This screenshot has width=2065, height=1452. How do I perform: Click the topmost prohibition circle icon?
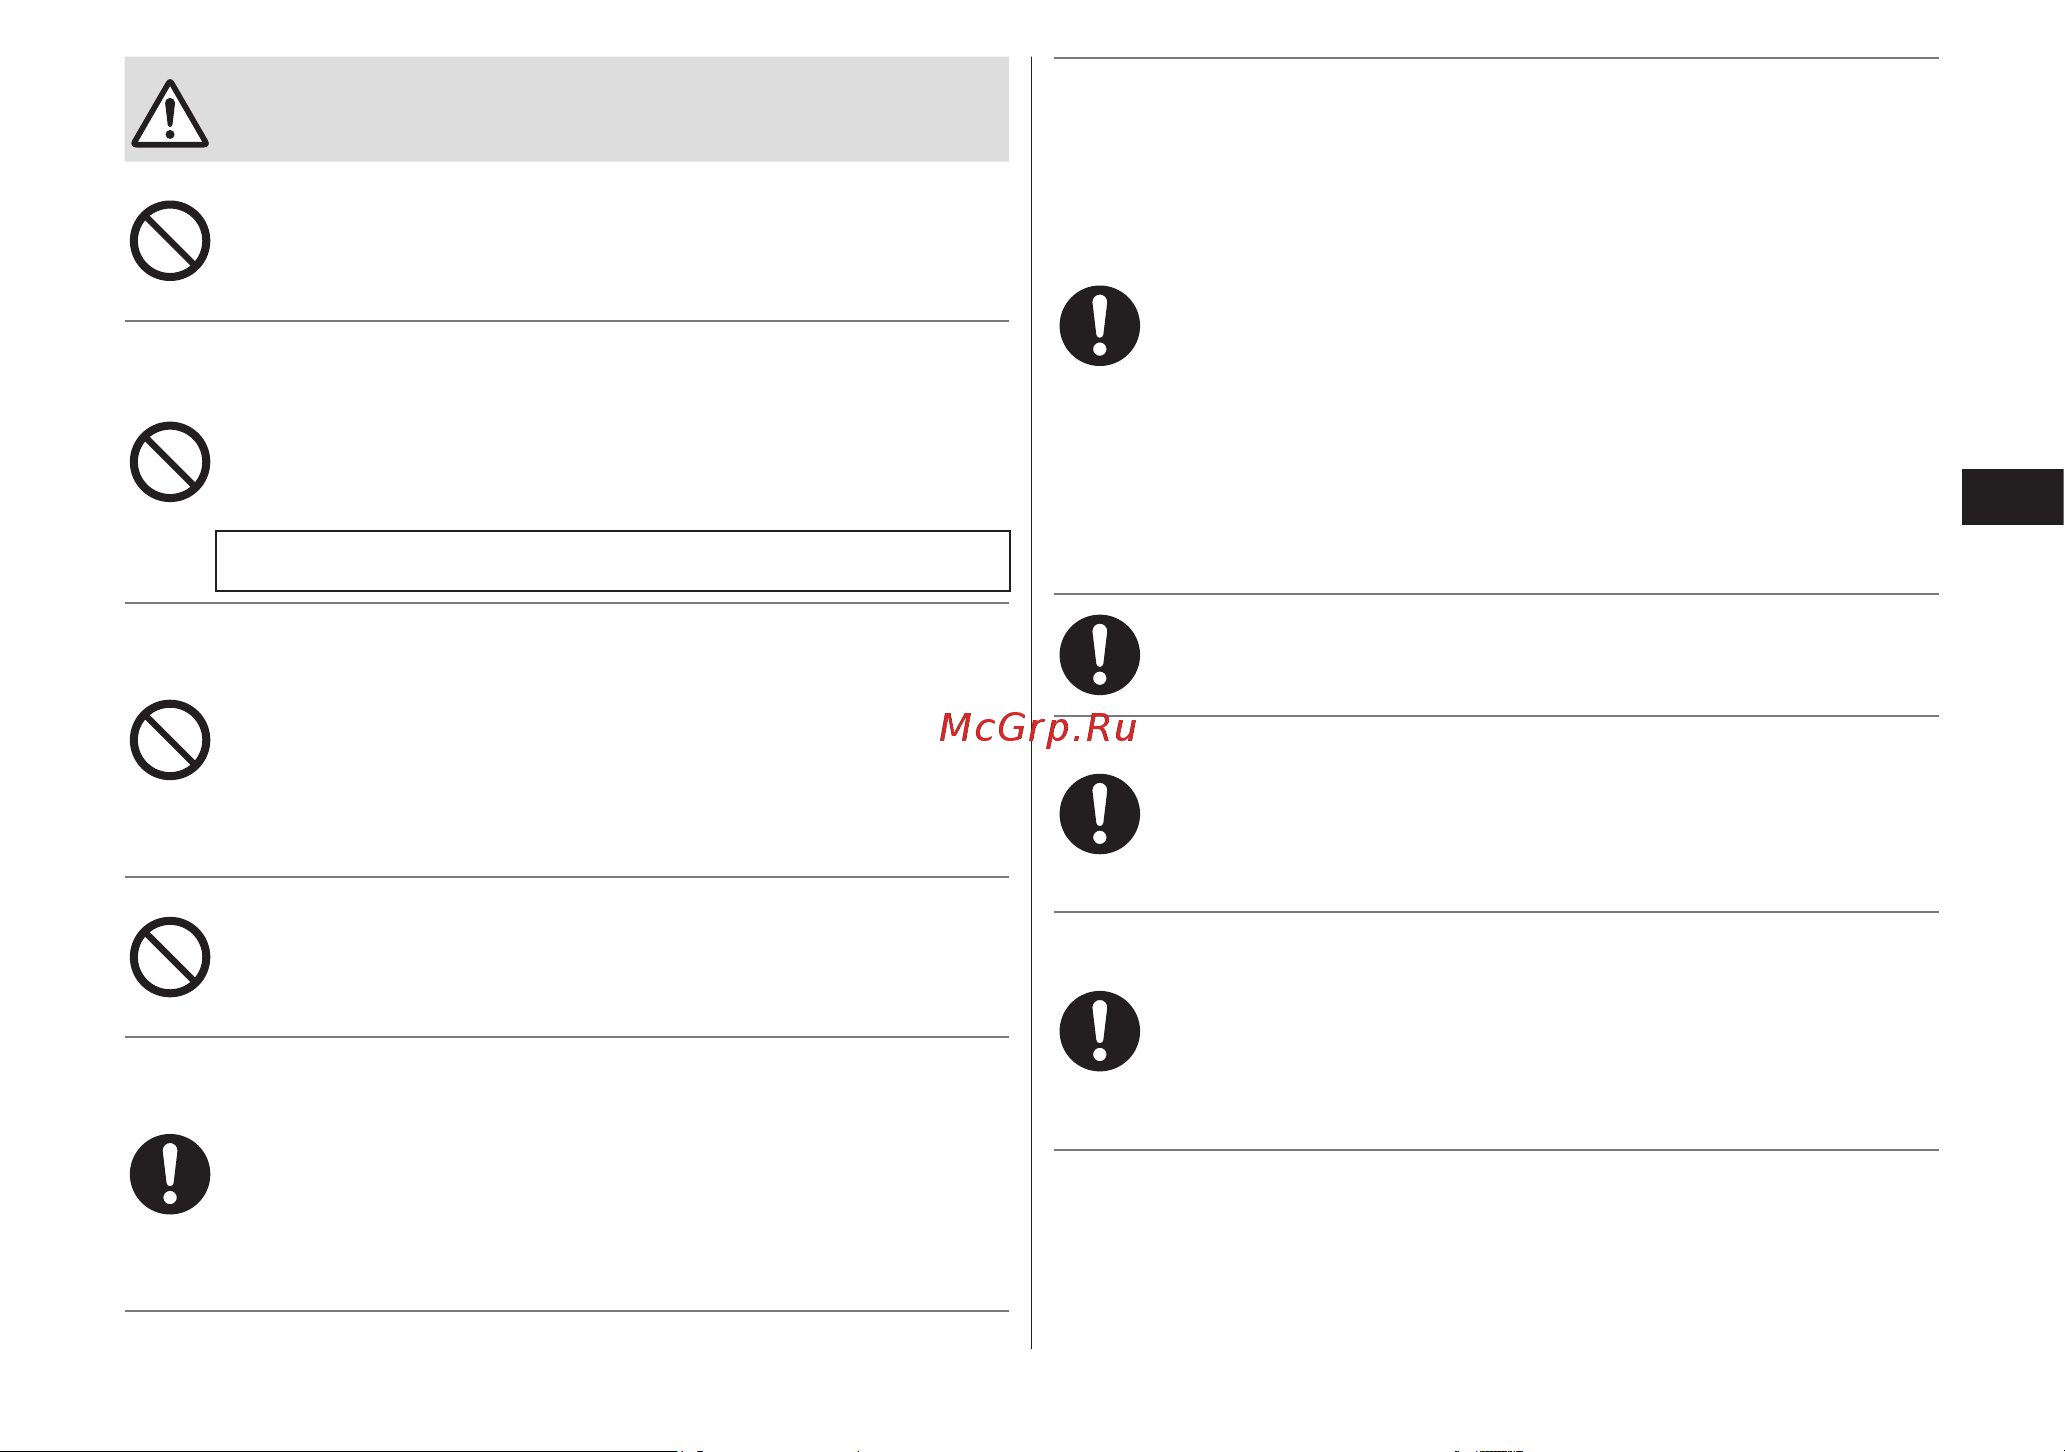tap(170, 241)
